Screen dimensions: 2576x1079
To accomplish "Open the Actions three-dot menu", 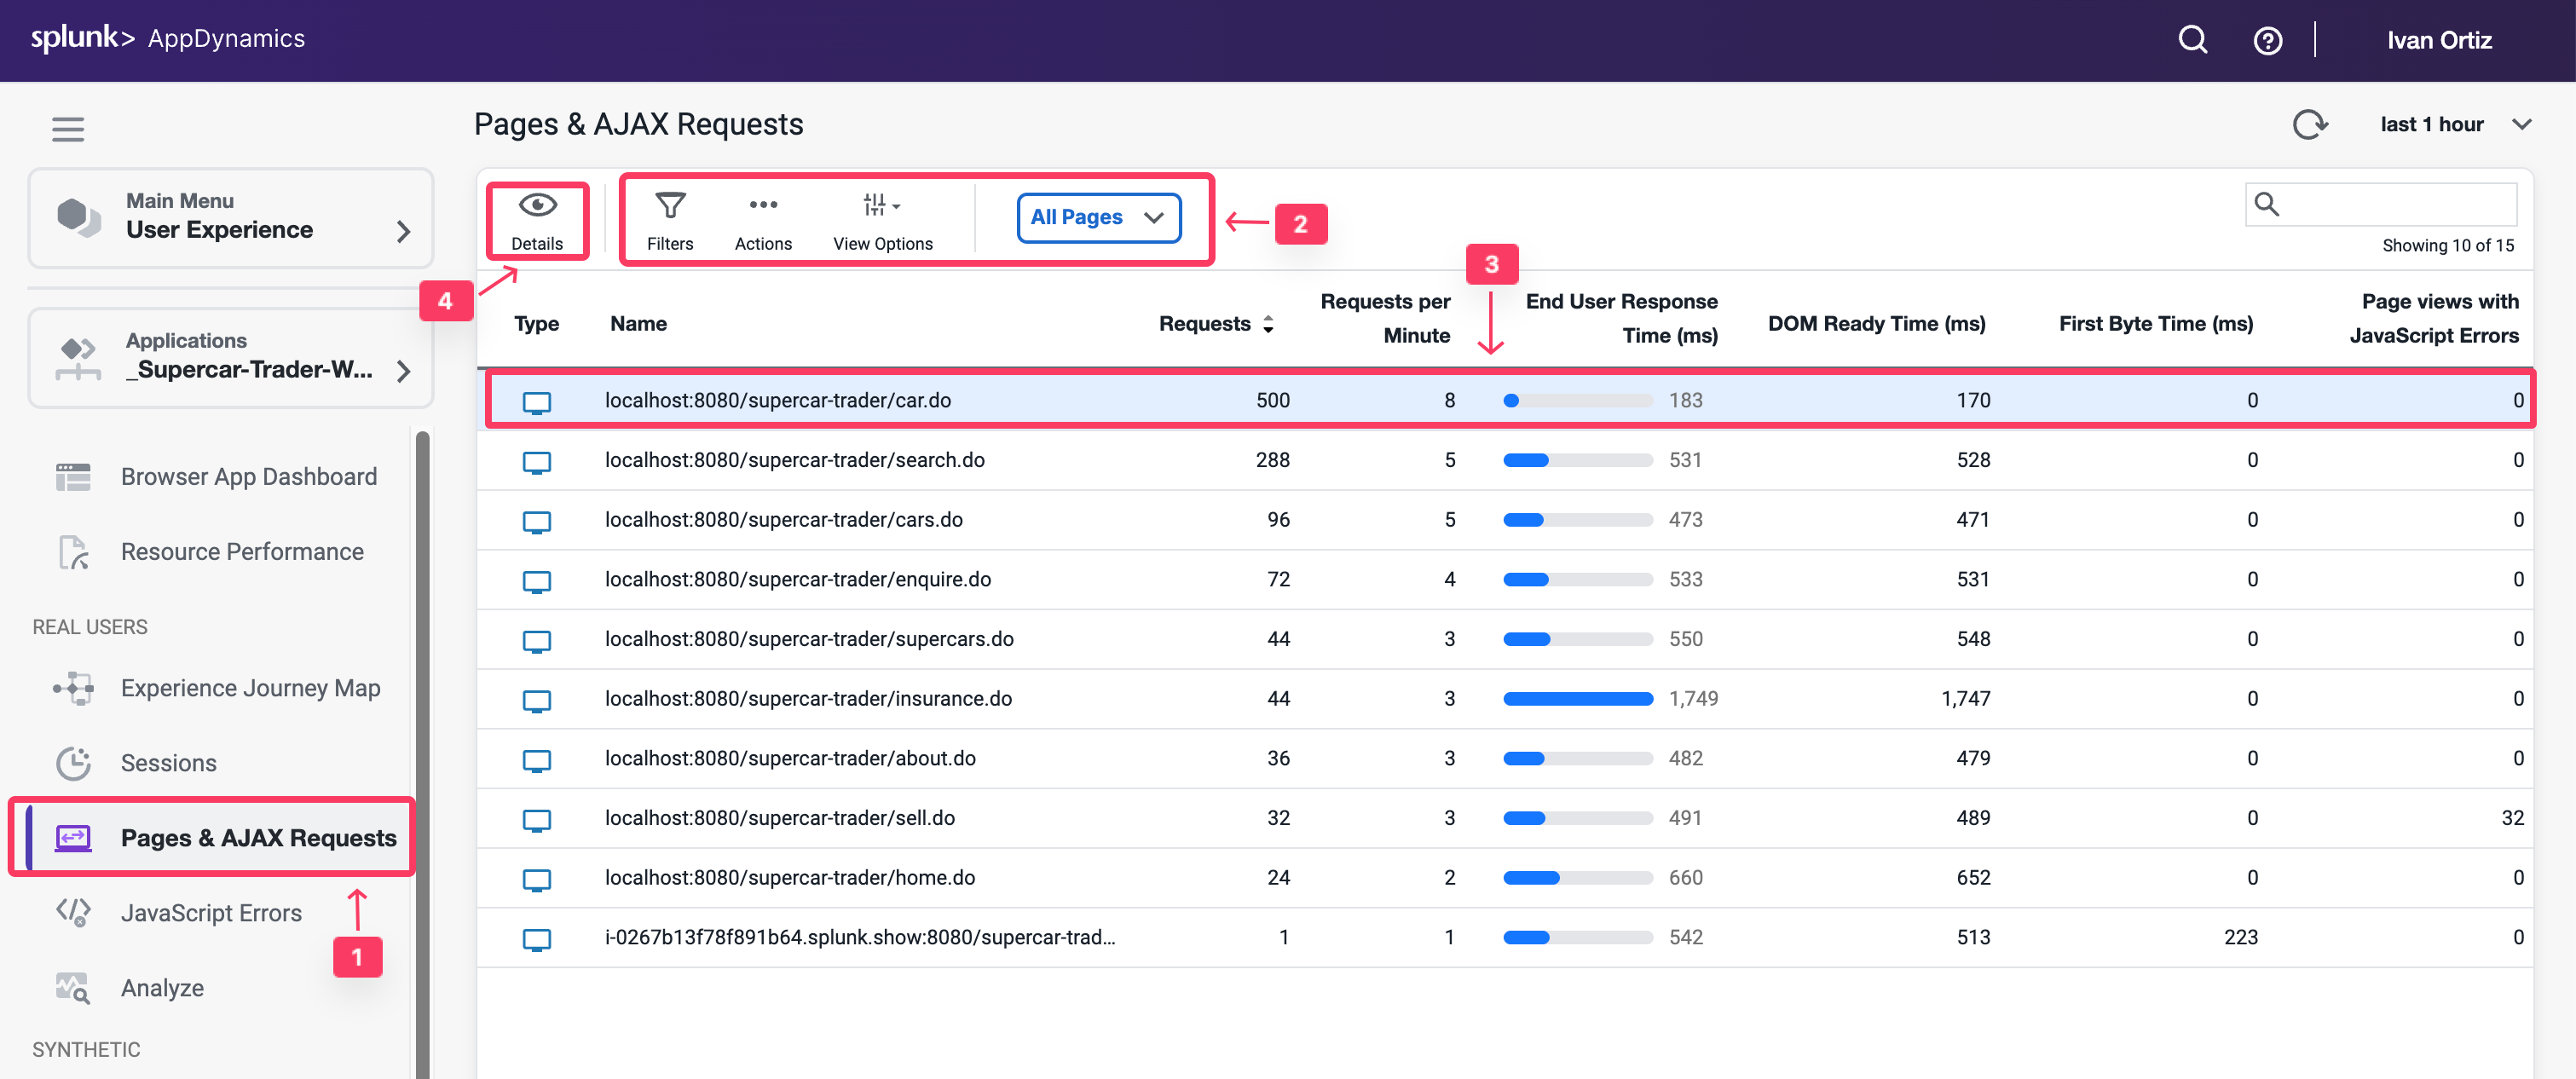I will click(x=763, y=206).
